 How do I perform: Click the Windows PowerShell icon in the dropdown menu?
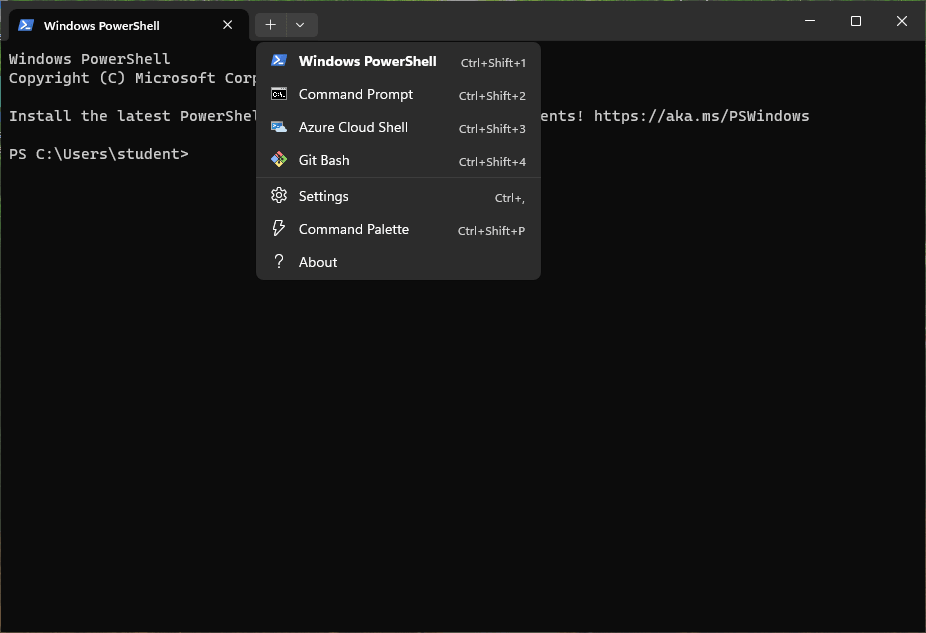click(279, 61)
